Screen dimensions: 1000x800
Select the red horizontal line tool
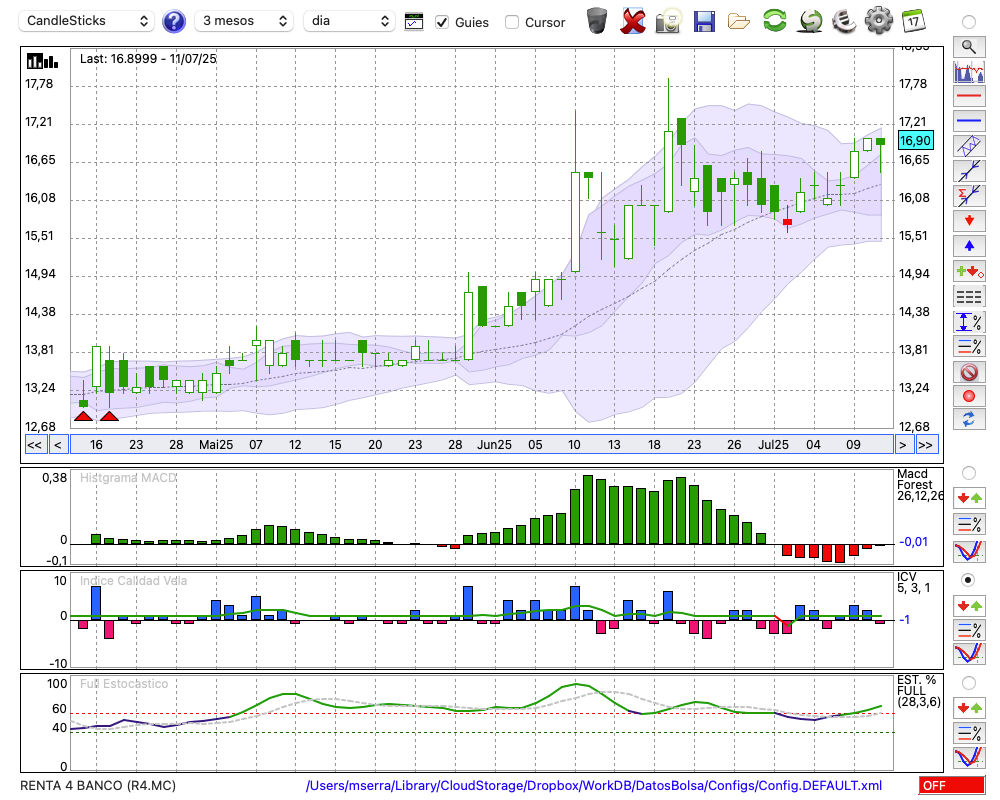[x=969, y=96]
